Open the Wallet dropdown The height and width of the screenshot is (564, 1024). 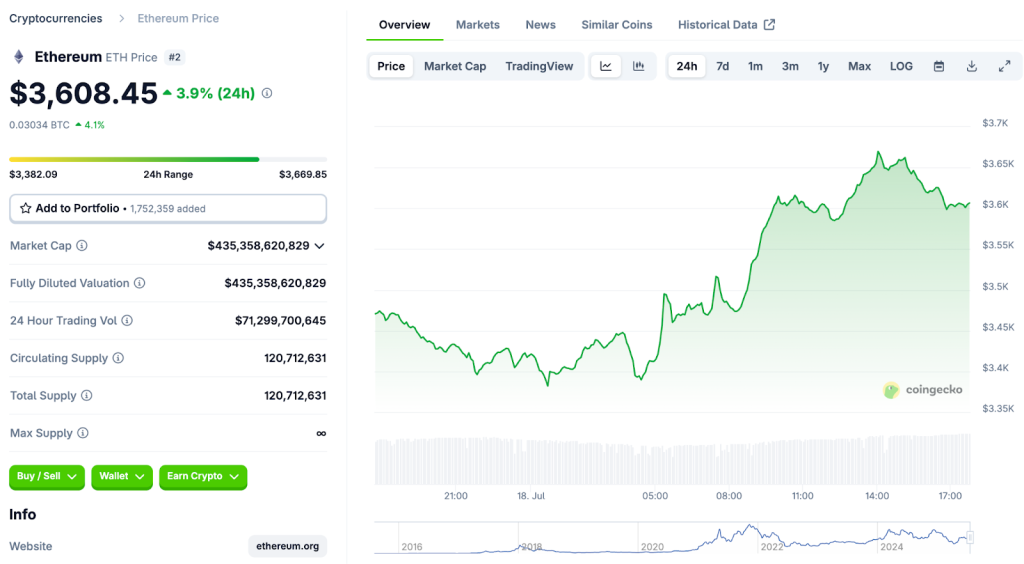pyautogui.click(x=122, y=477)
